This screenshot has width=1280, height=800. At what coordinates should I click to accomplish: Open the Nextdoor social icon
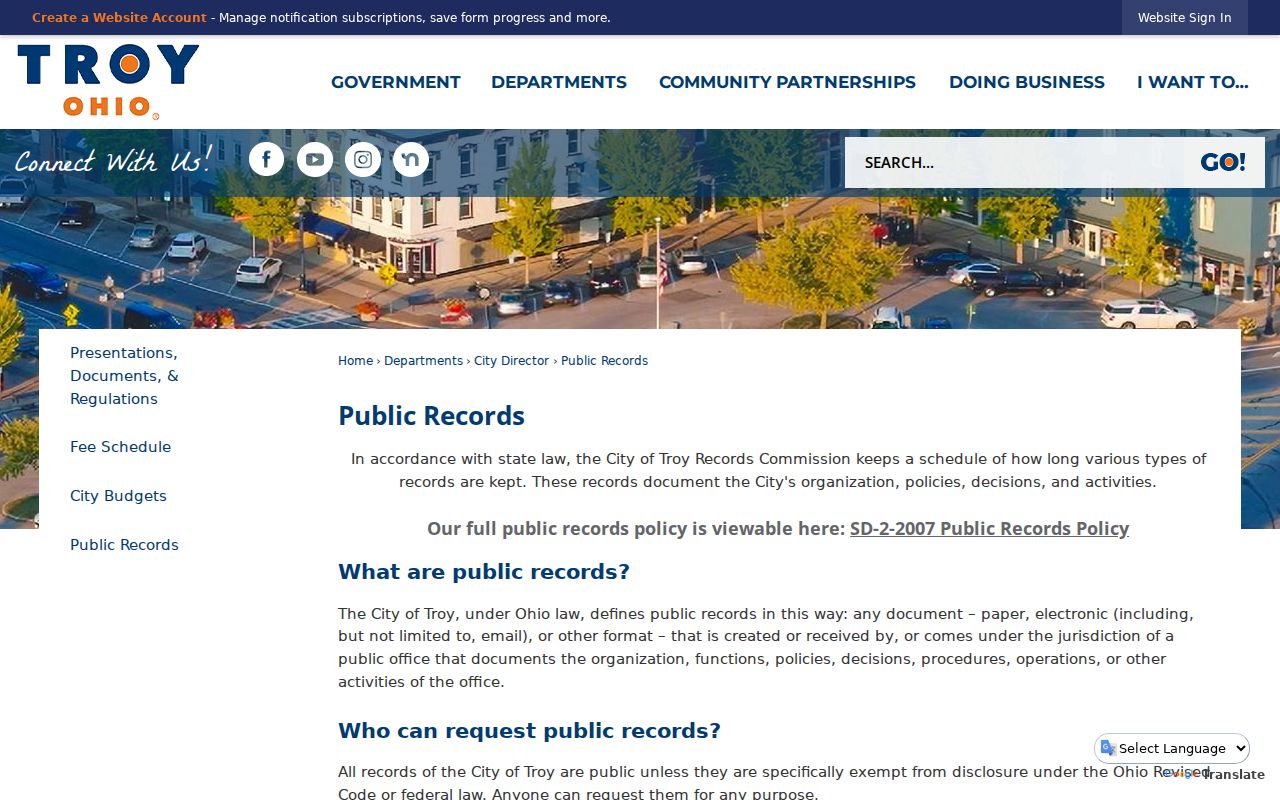(x=410, y=159)
